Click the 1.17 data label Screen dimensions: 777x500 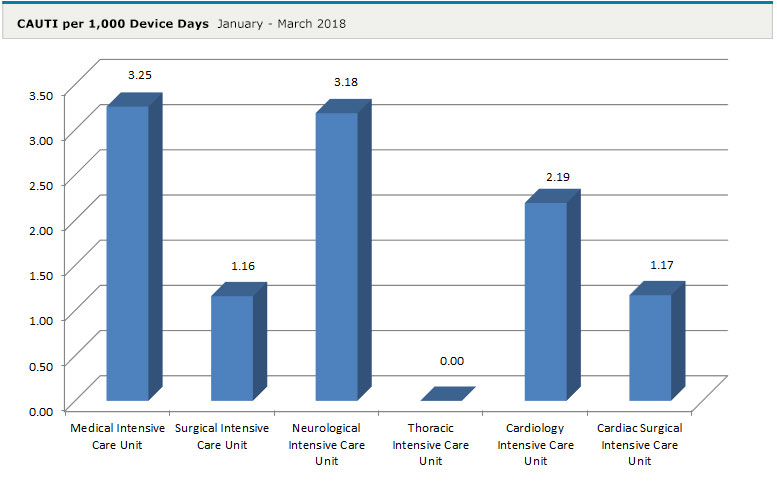661,265
